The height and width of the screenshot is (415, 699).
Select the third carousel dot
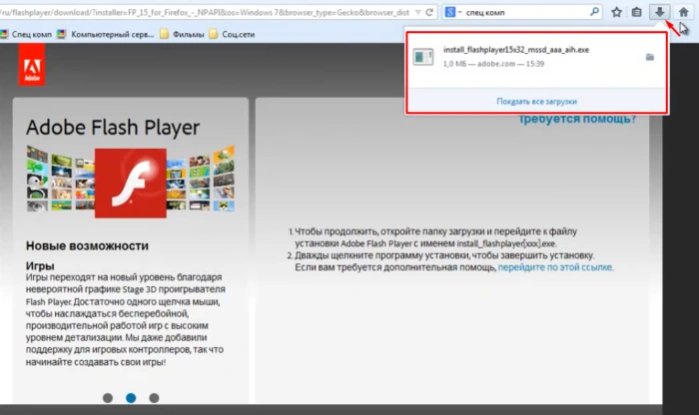(x=154, y=398)
